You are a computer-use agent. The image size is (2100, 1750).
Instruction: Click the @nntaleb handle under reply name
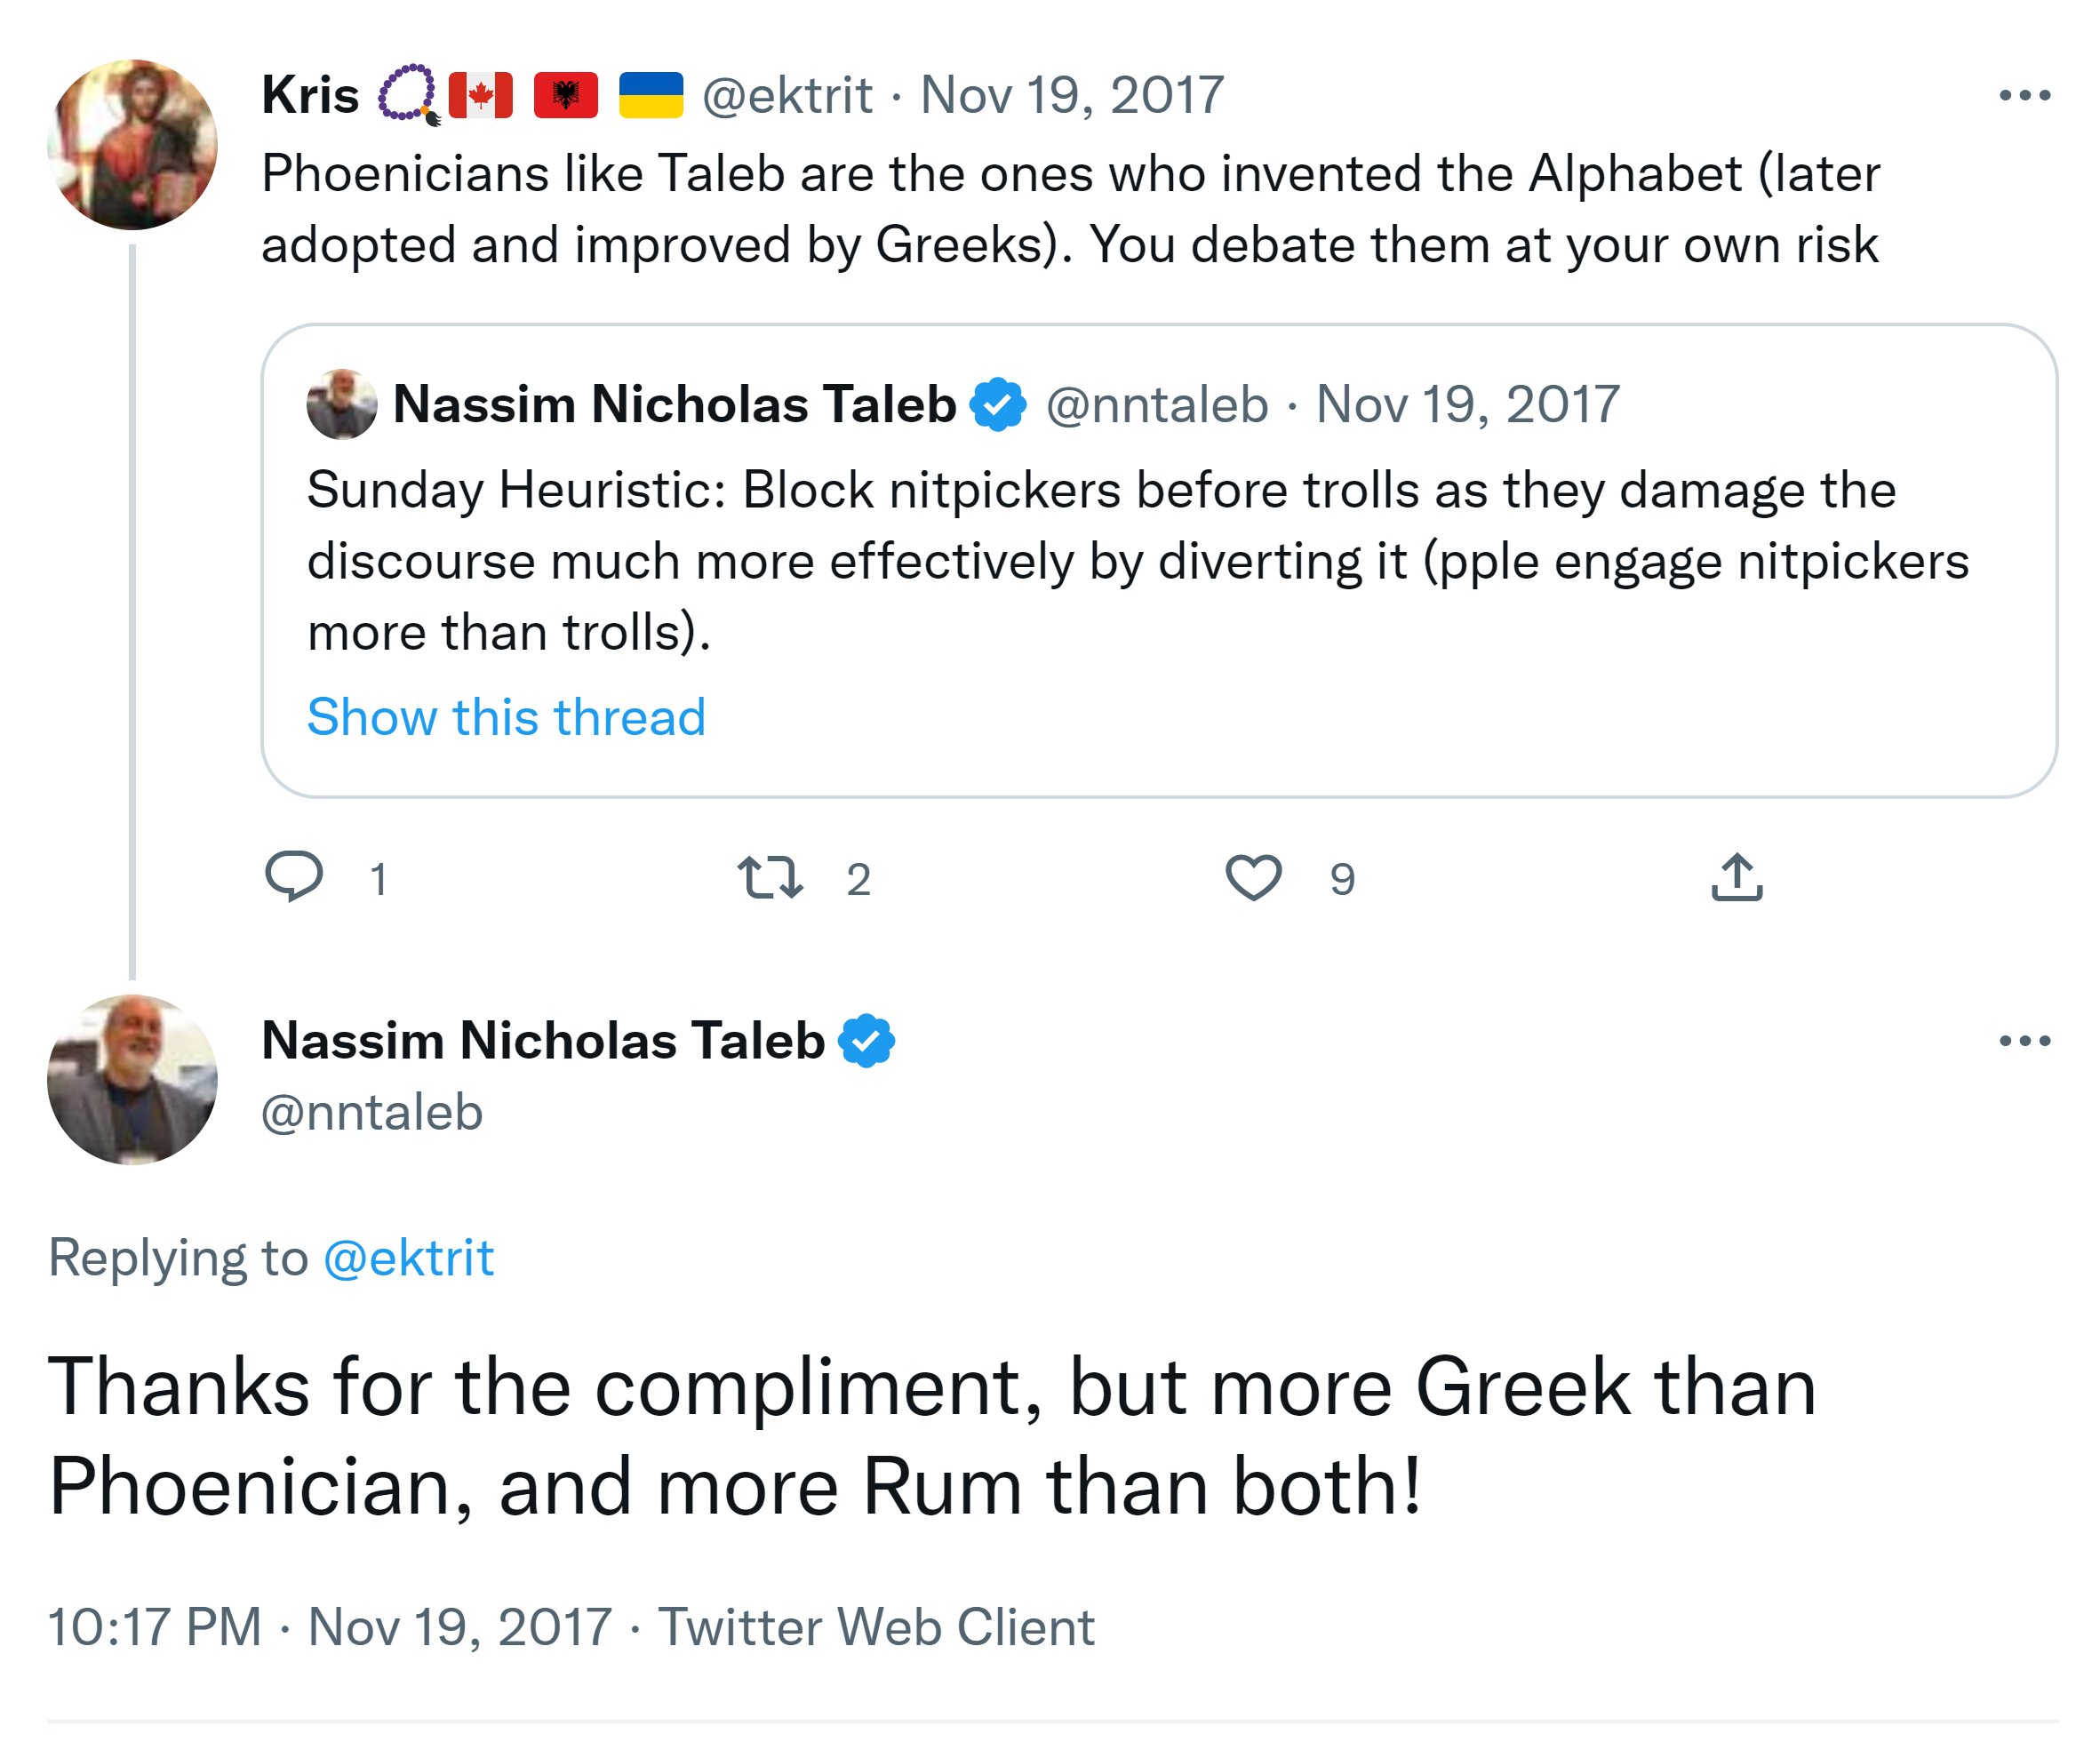[372, 1112]
